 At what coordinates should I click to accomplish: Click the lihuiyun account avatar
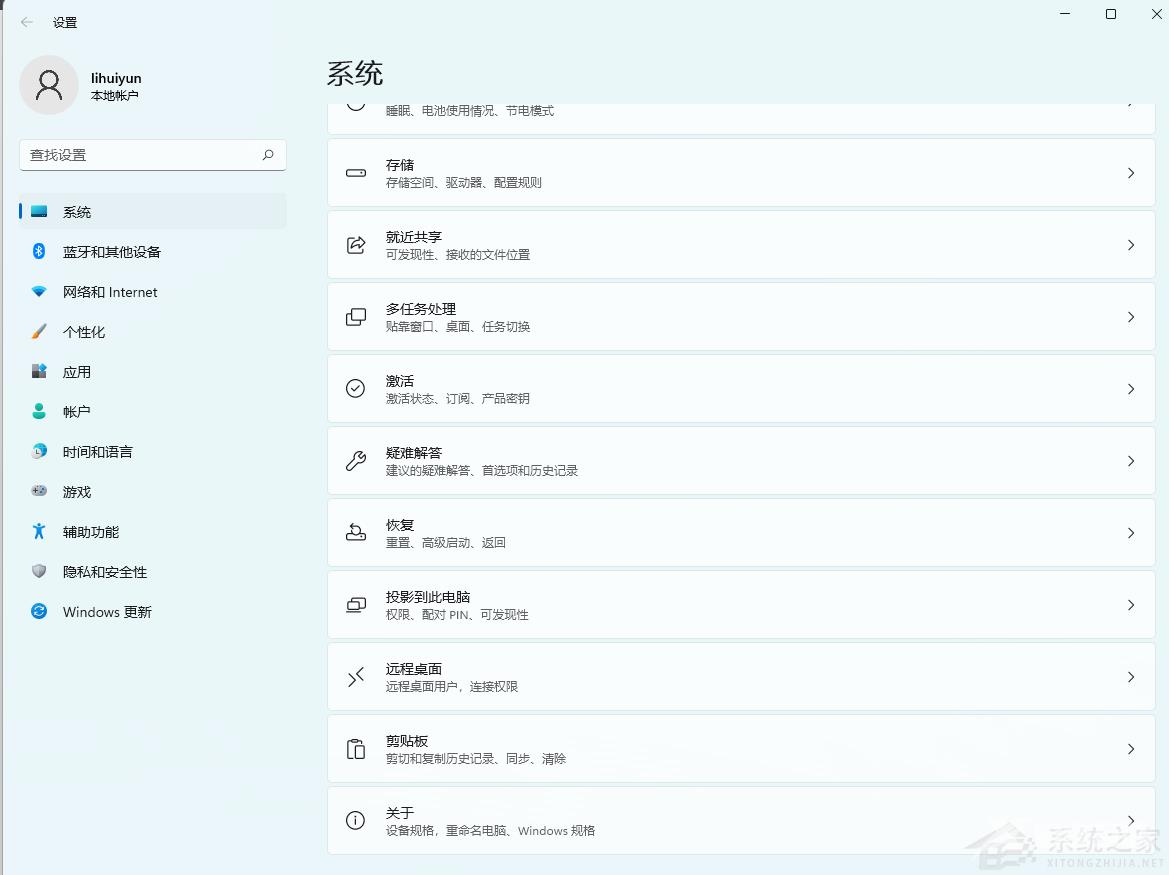pyautogui.click(x=49, y=85)
